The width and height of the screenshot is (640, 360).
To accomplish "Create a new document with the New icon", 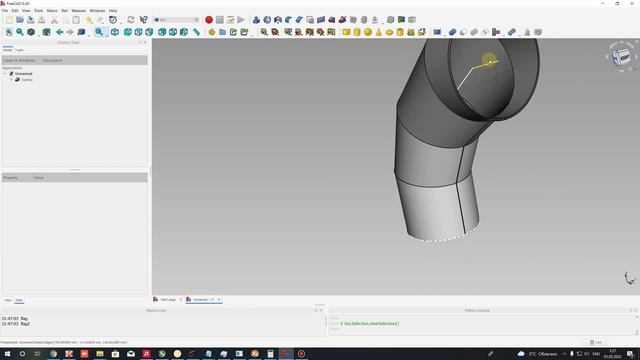I will click(9, 20).
